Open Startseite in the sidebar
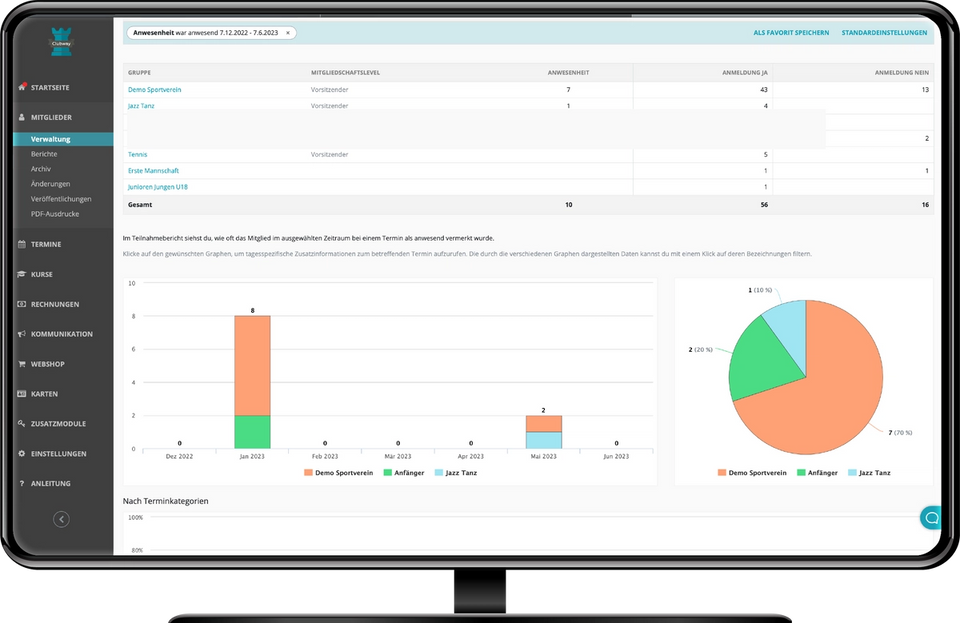Image resolution: width=960 pixels, height=623 pixels. (50, 88)
